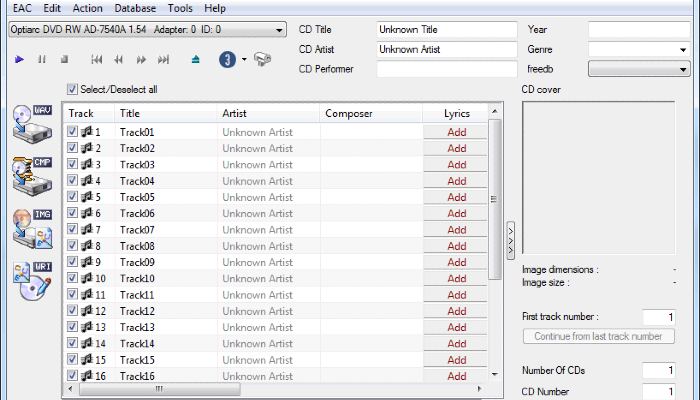Open the Tools menu
Viewport: 700px width, 400px height.
180,8
